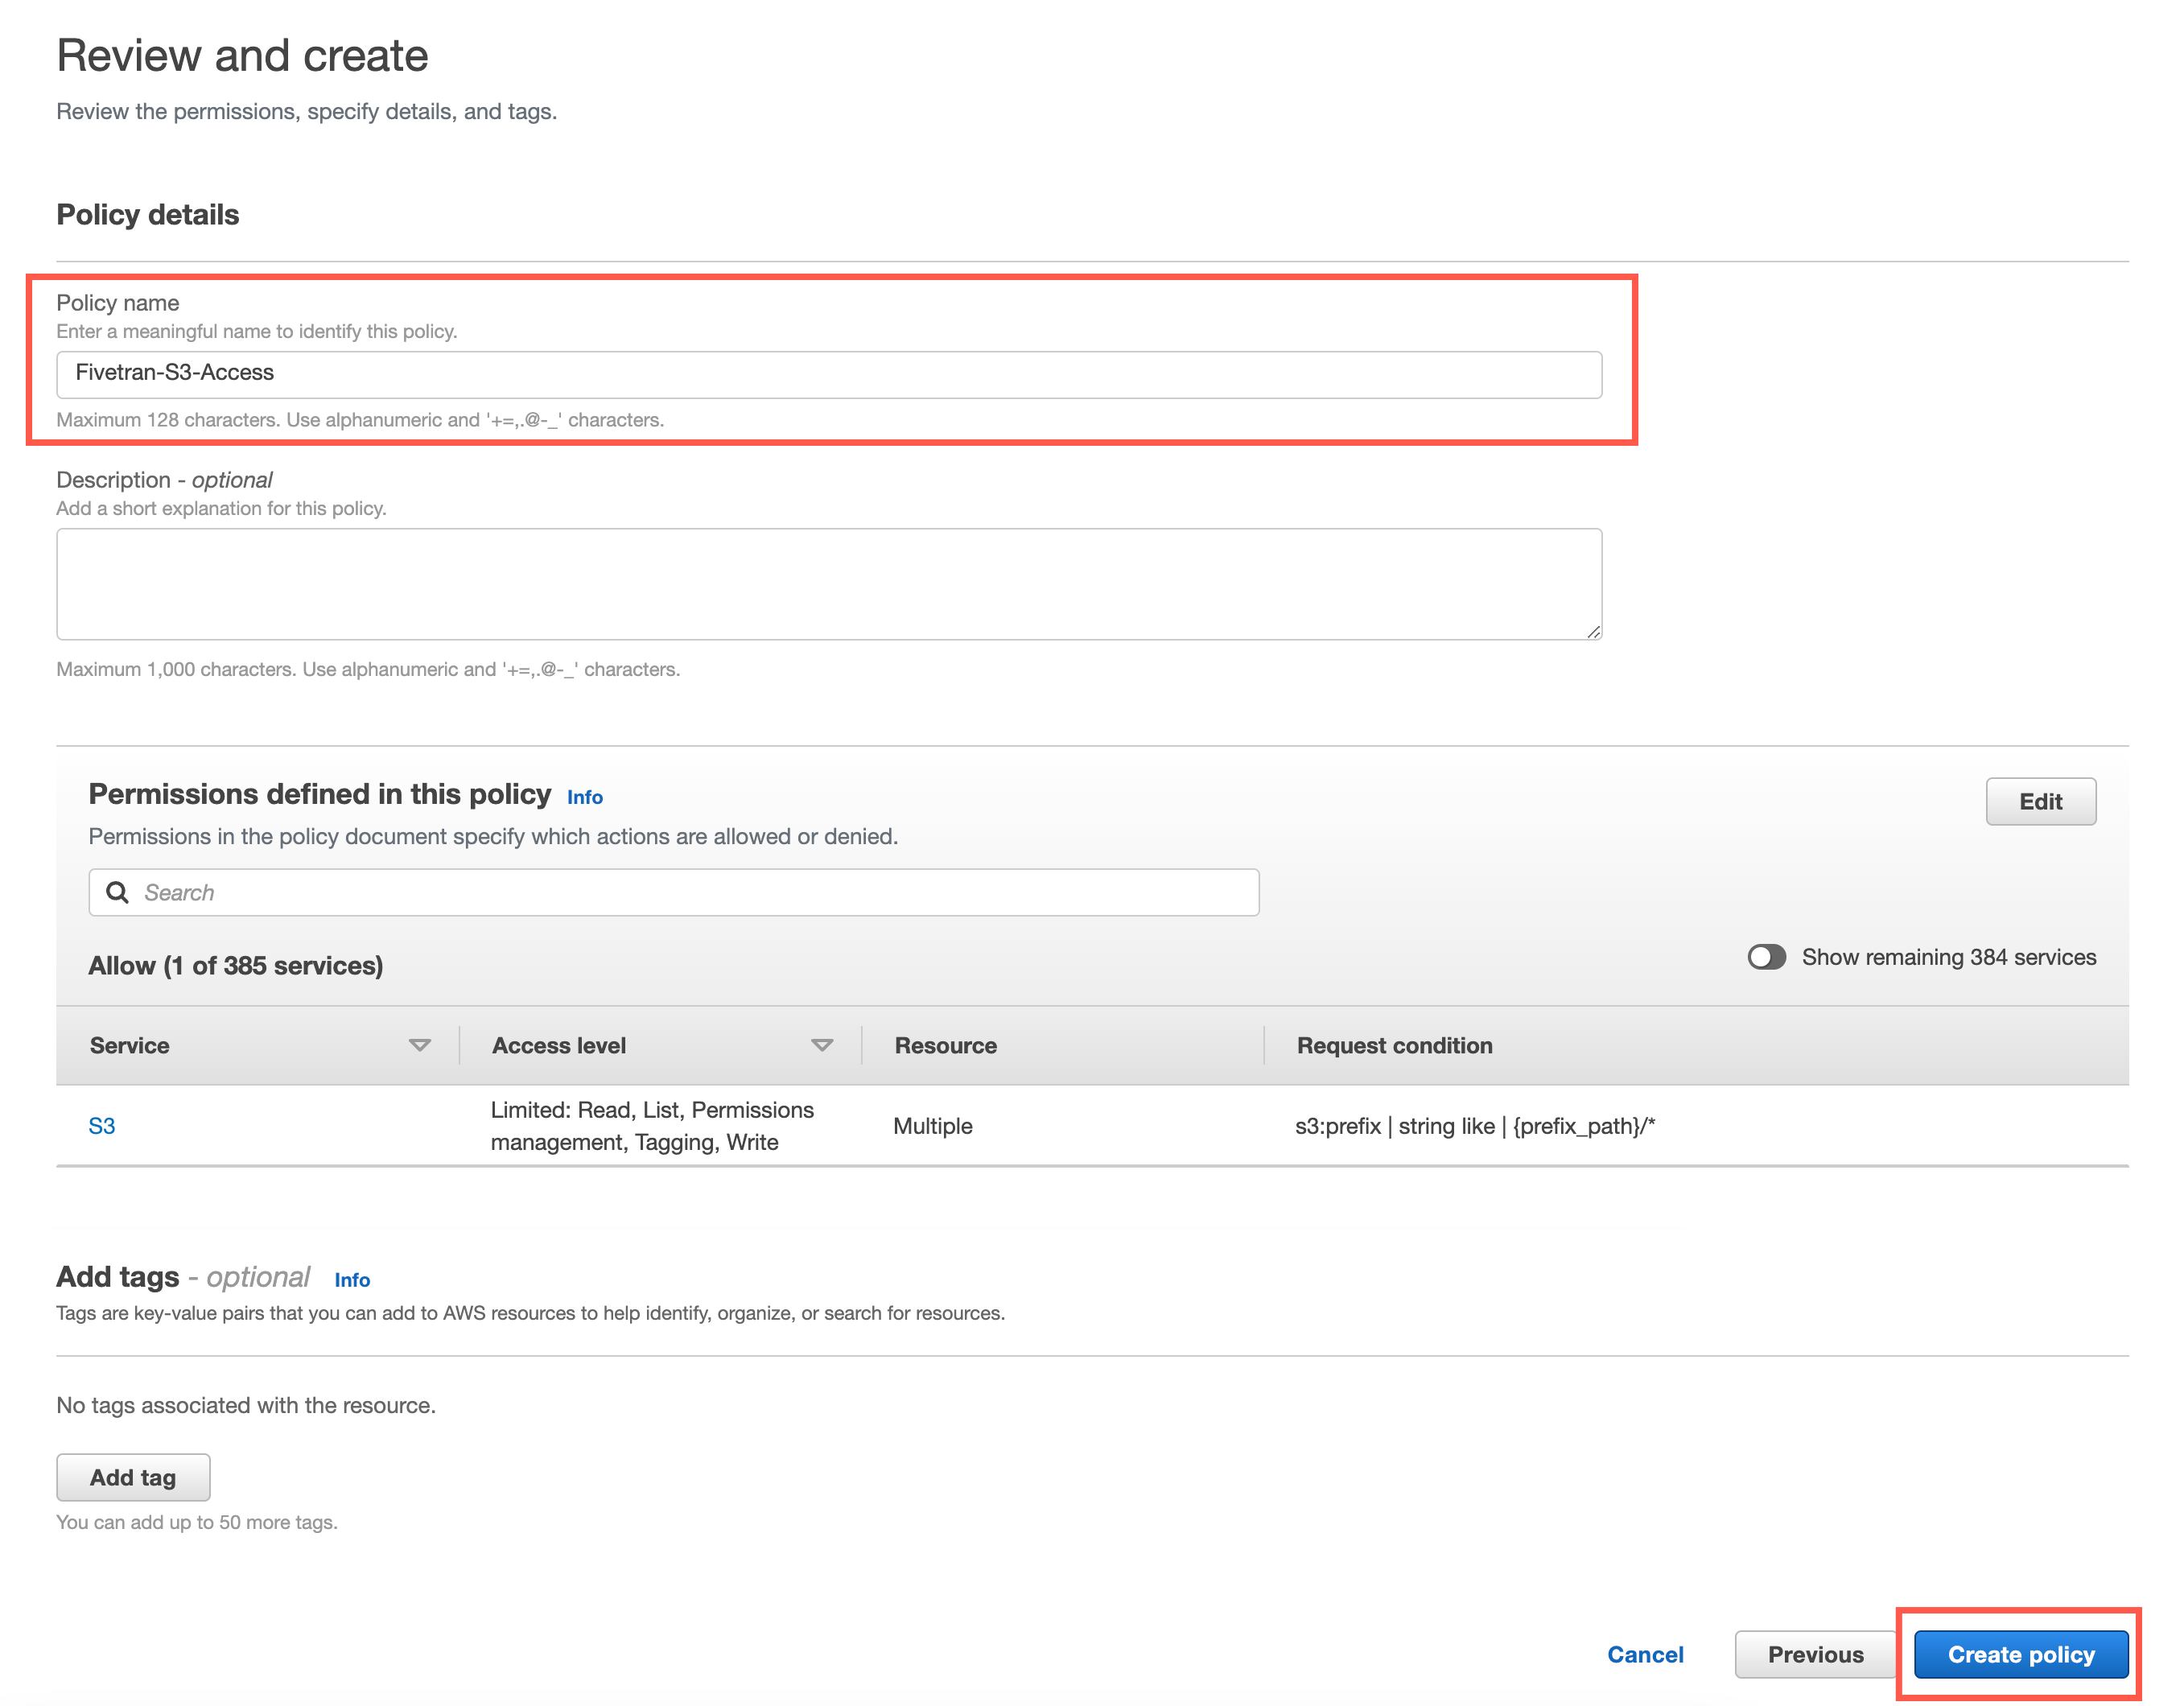2184x1706 pixels.
Task: Click the permissions Search field
Action: coord(674,892)
